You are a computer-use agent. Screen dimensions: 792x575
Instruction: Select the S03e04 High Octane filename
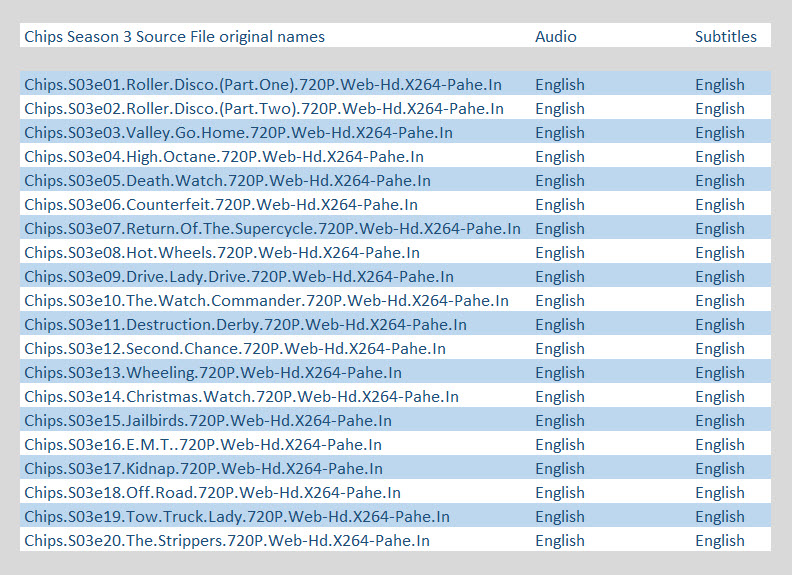(x=224, y=157)
